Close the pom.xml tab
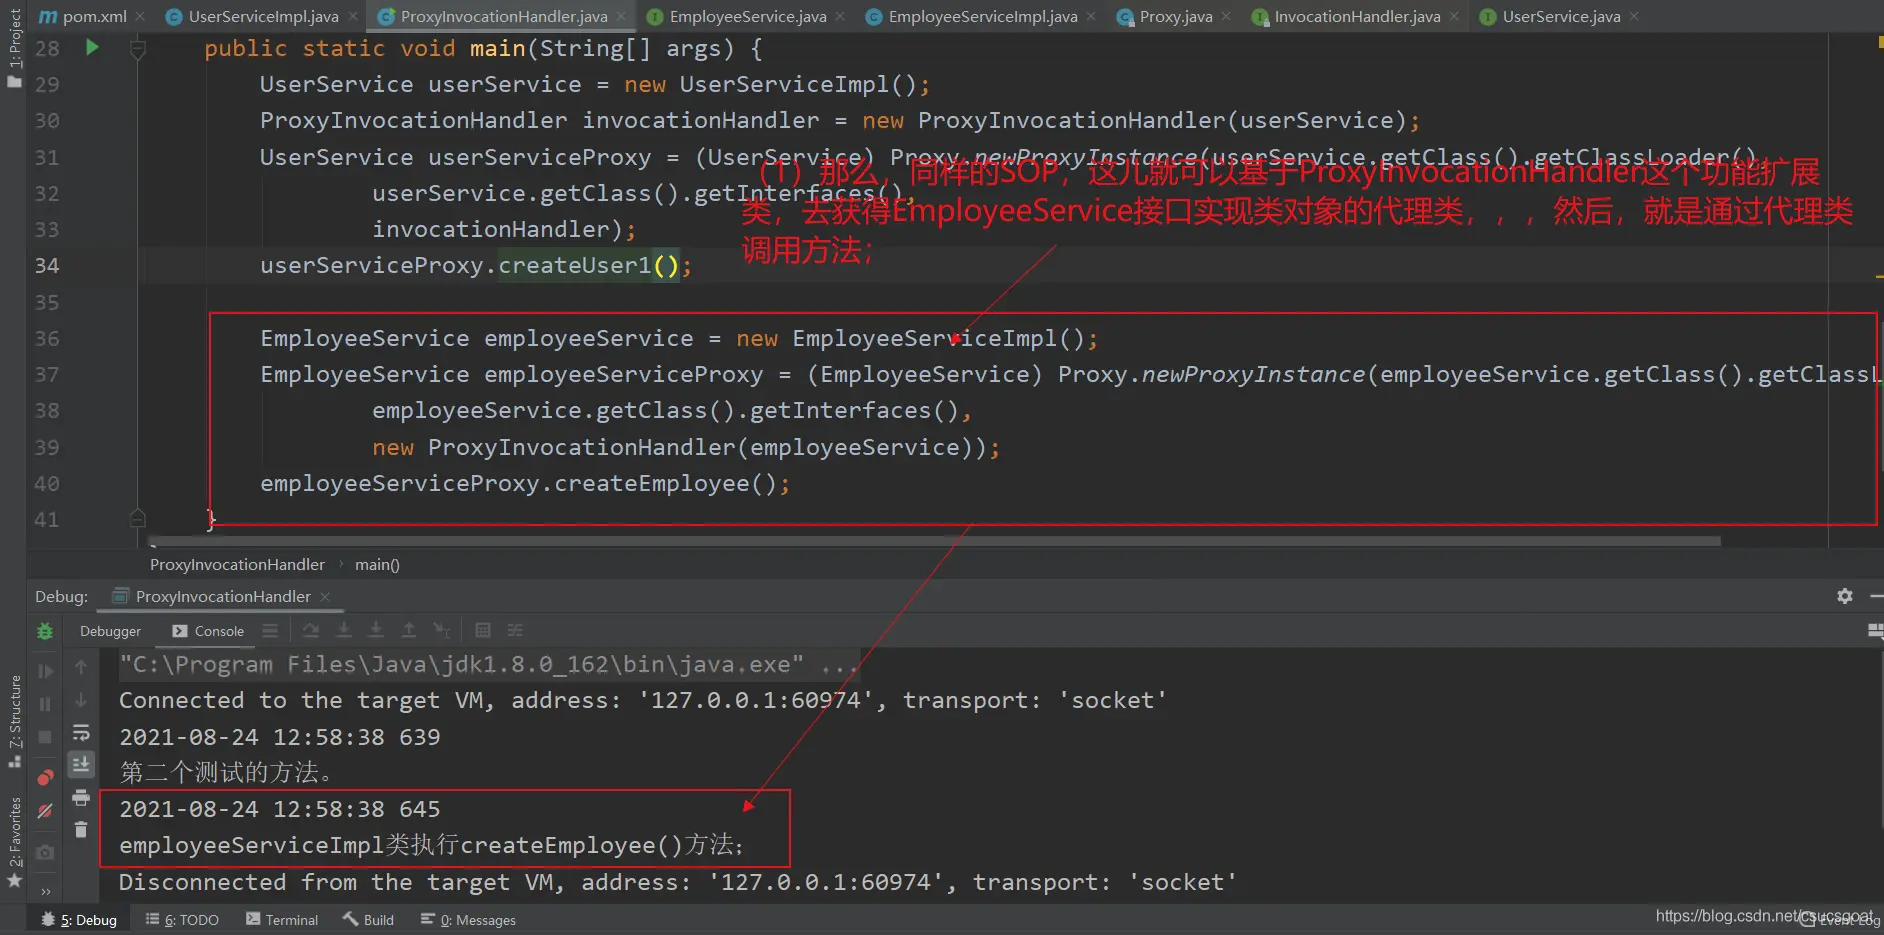 pyautogui.click(x=140, y=16)
